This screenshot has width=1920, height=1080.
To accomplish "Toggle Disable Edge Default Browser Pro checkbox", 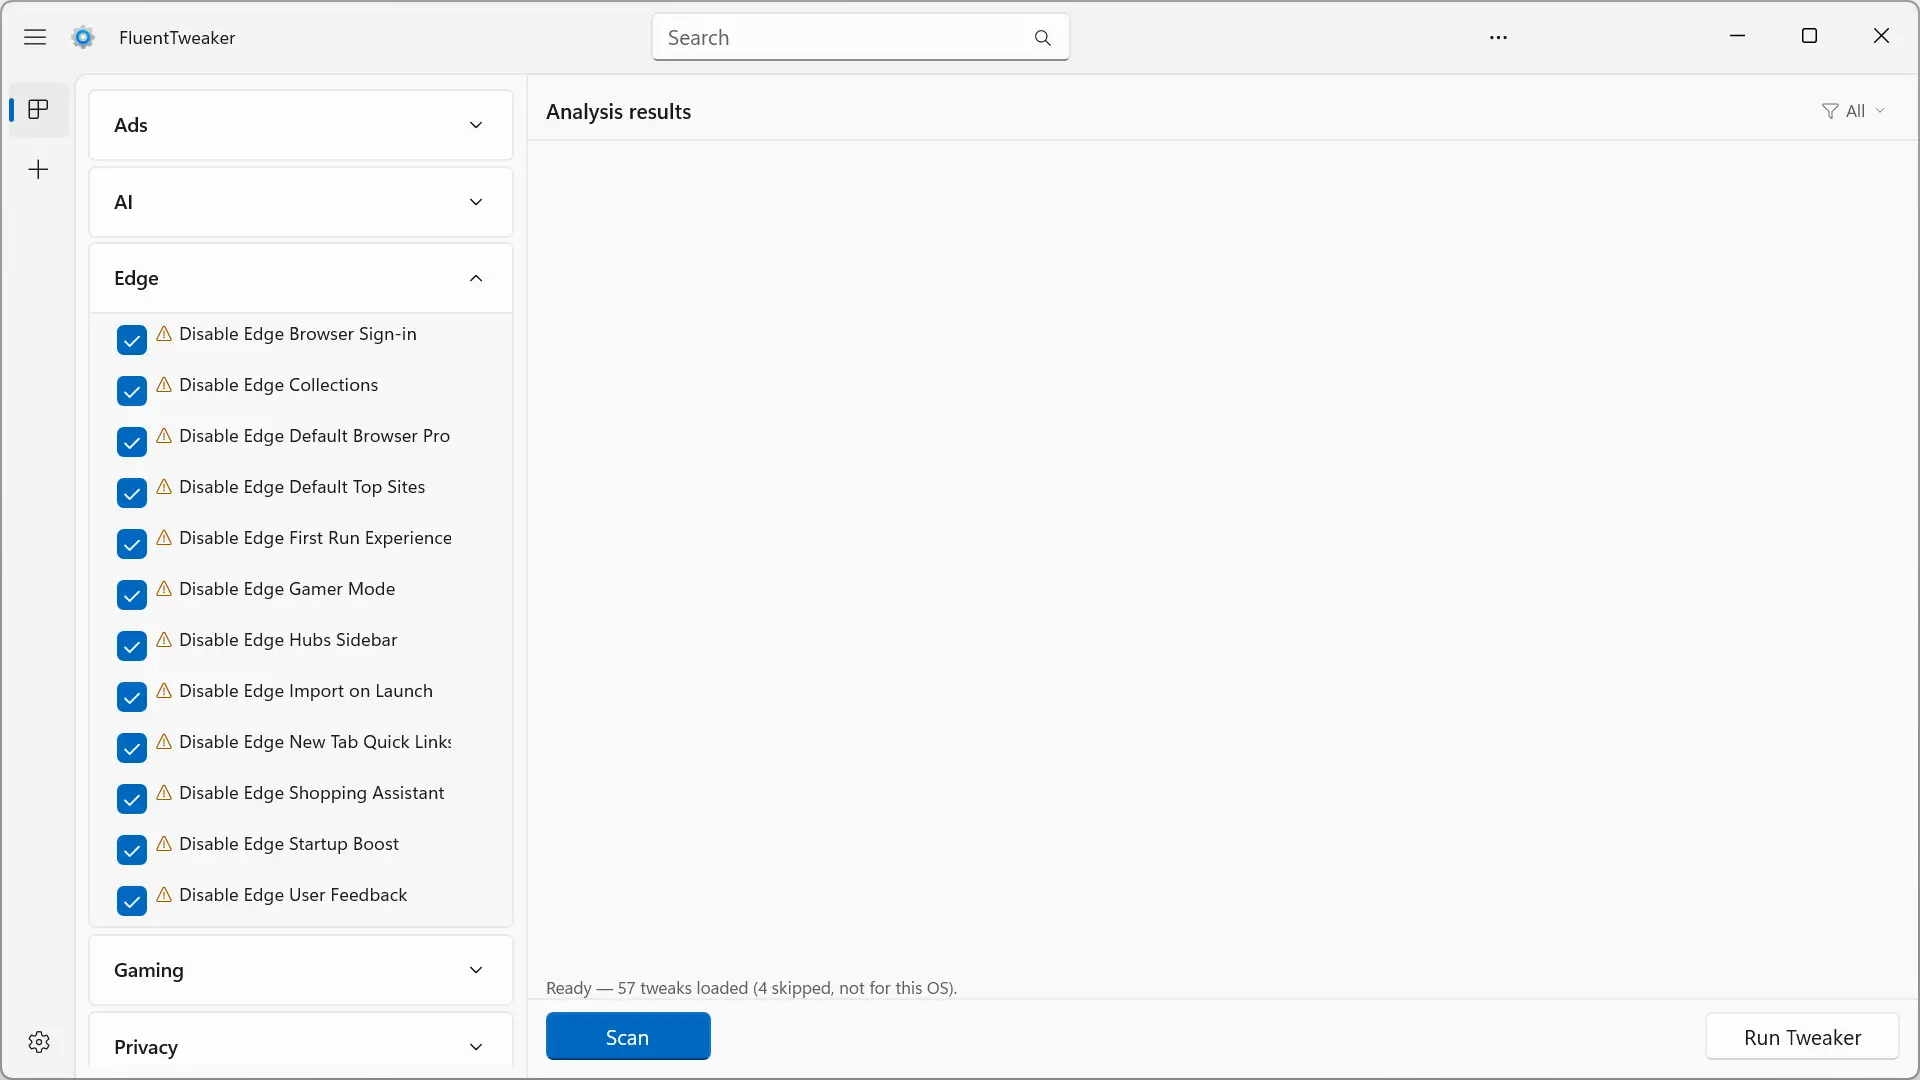I will tap(132, 442).
